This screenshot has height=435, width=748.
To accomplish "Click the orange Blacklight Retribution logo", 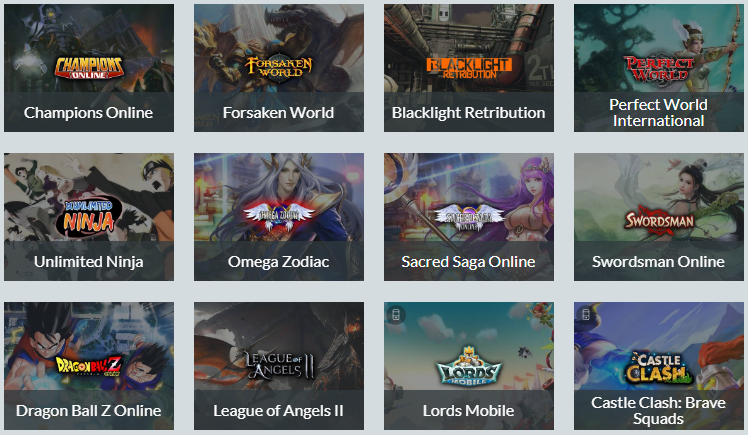I will 469,68.
